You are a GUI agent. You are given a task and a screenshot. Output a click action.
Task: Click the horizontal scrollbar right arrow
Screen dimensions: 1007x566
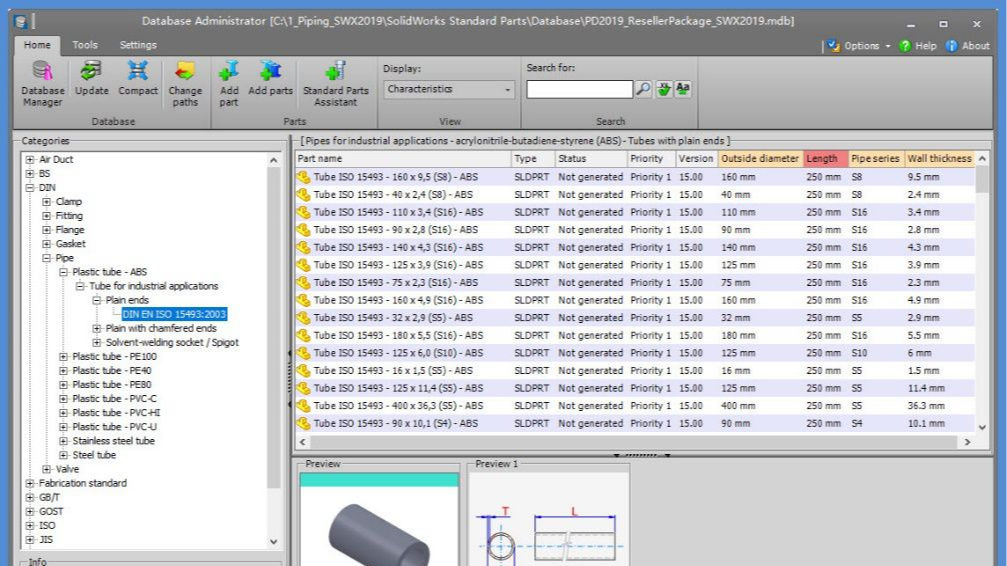tap(967, 442)
